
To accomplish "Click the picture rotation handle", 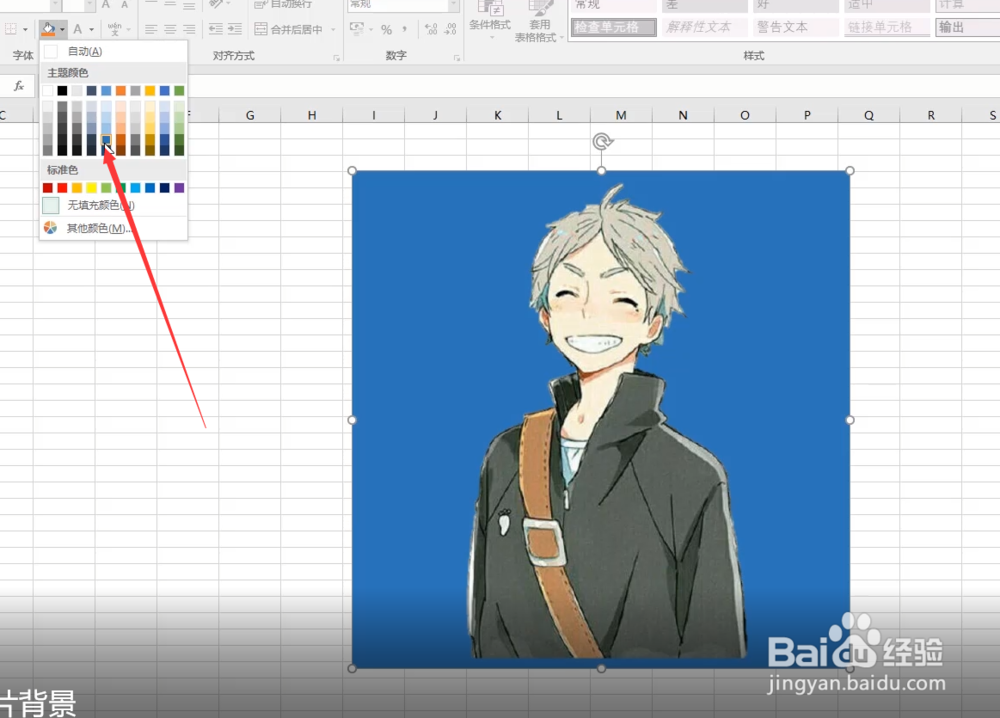I will (602, 142).
